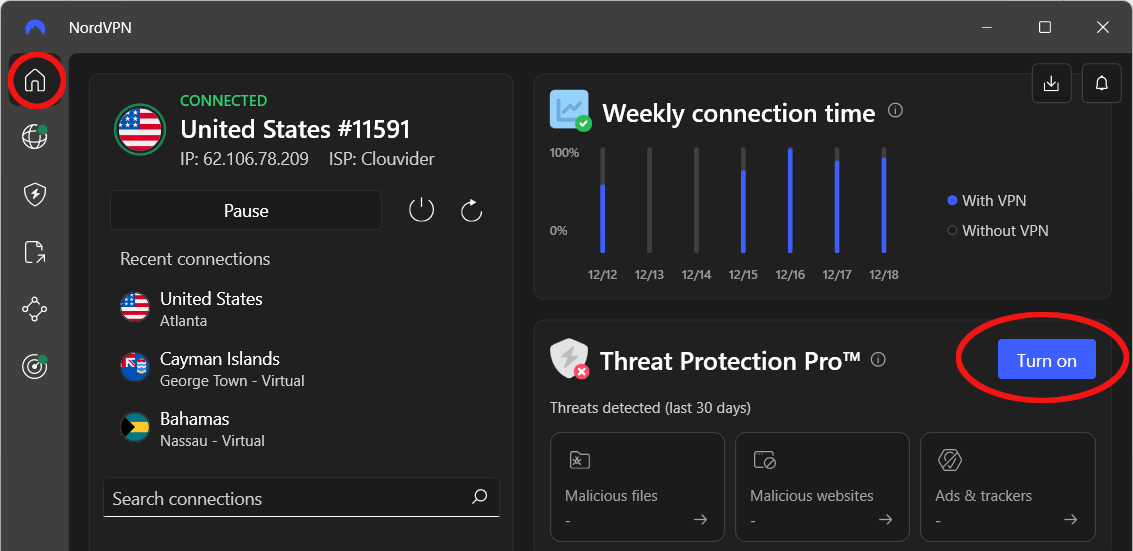This screenshot has height=551, width=1133.
Task: Click the 12/13 date label
Action: tap(649, 274)
